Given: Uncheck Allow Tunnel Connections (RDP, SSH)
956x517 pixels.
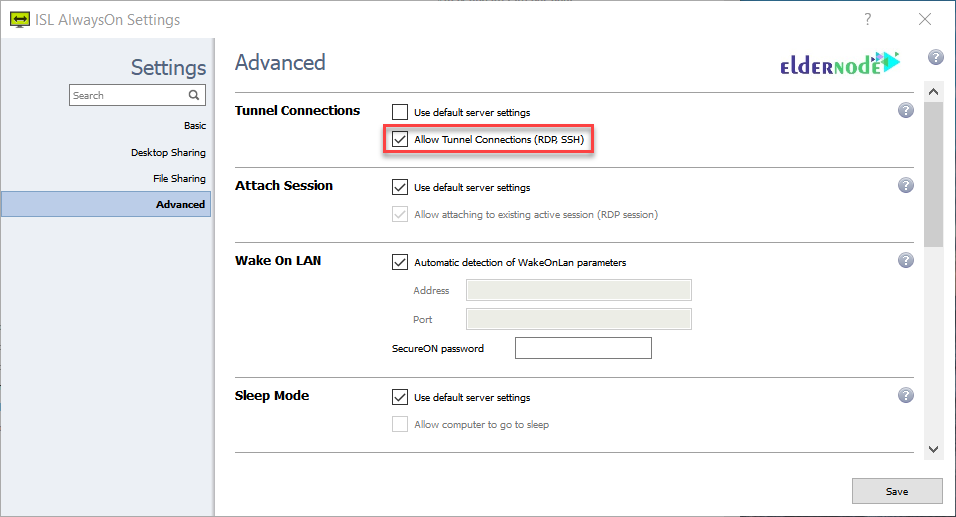Looking at the screenshot, I should [x=400, y=139].
